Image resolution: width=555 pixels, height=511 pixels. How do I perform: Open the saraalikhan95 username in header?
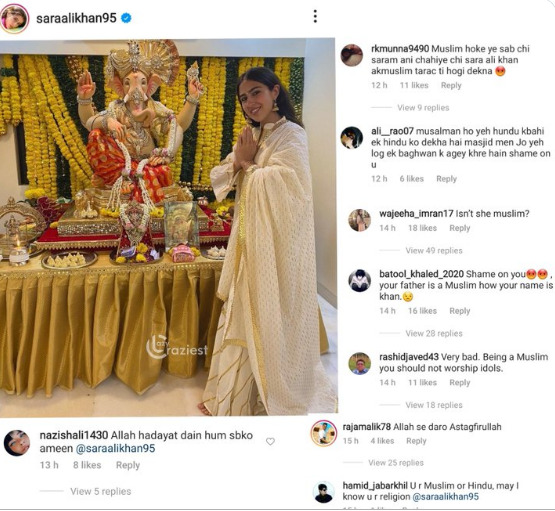(x=76, y=18)
